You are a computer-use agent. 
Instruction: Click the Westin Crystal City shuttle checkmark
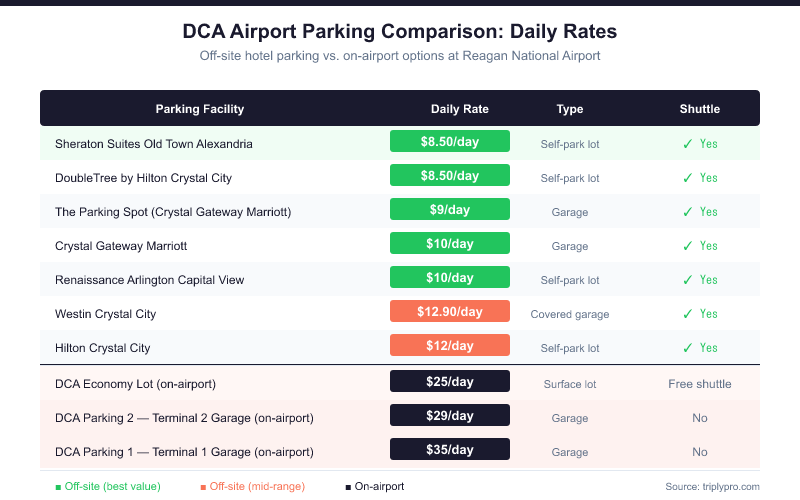[687, 314]
